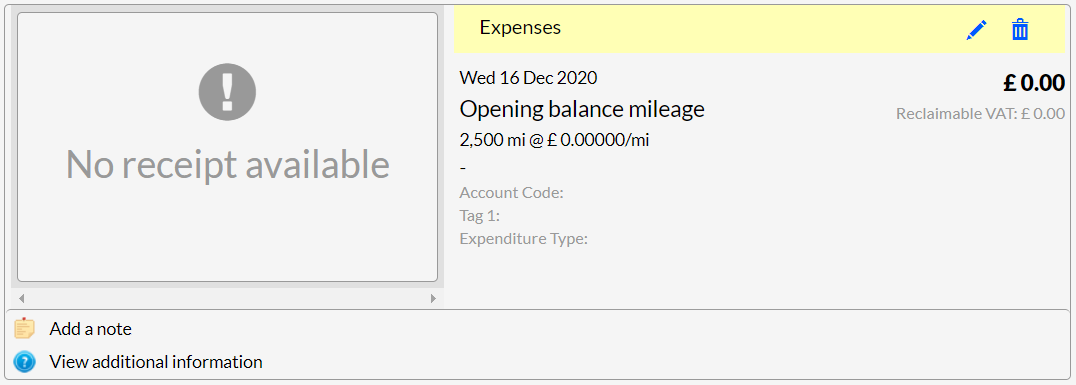Click the Expenditure Type field label
The height and width of the screenshot is (385, 1076).
524,240
